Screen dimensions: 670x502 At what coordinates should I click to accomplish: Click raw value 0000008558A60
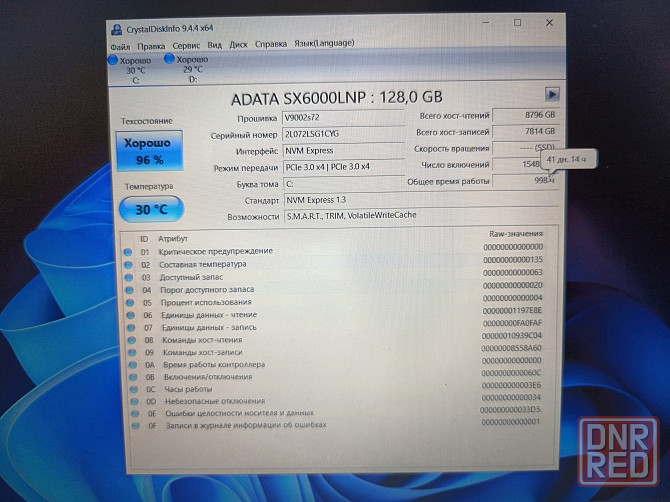click(x=511, y=348)
